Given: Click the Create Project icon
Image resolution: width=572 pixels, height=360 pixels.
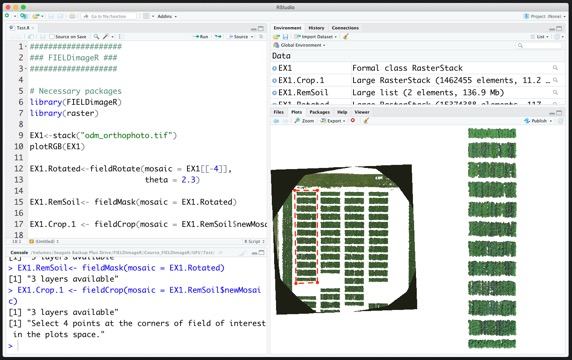Looking at the screenshot, I should [x=23, y=16].
